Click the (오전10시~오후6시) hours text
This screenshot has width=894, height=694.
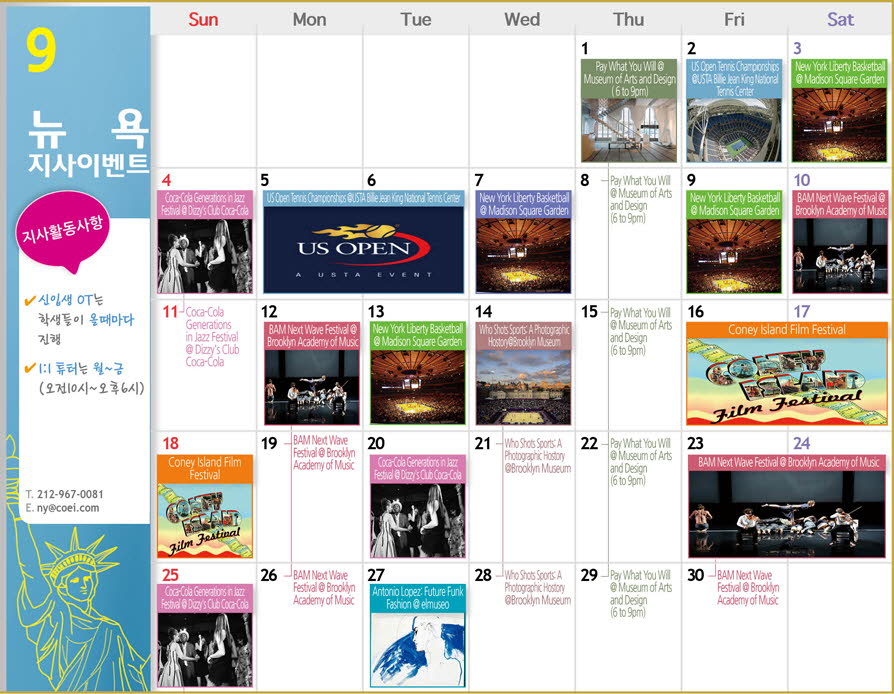[x=92, y=388]
